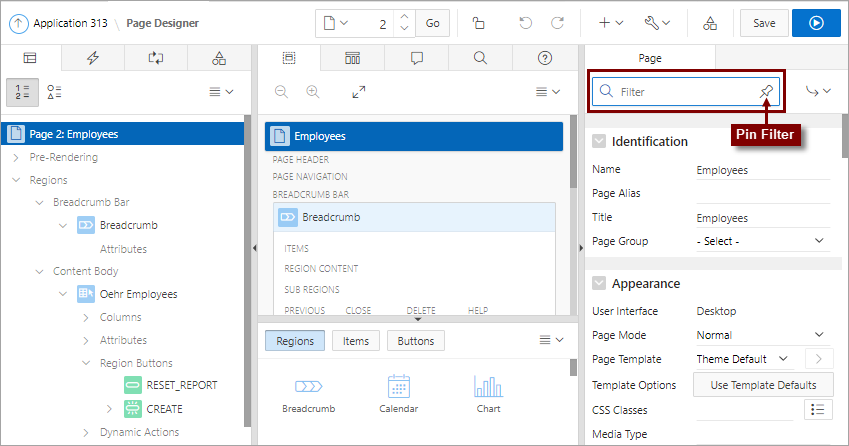Select the Employees page header in Layout
Viewport: 849px width, 446px height.
[x=414, y=136]
